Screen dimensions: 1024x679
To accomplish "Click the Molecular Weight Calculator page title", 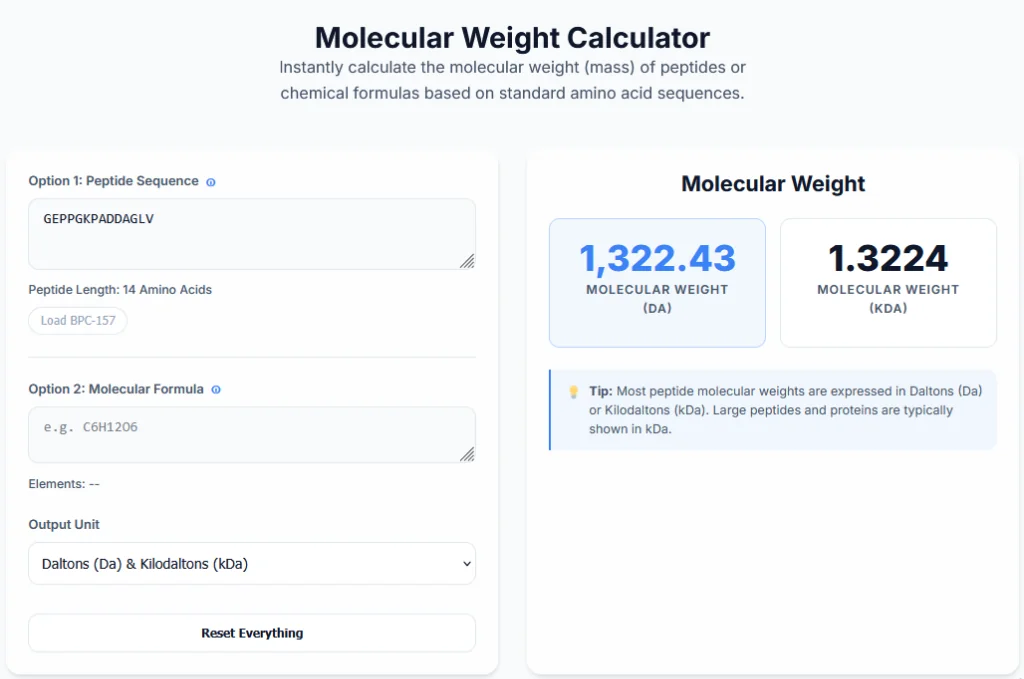I will click(512, 38).
